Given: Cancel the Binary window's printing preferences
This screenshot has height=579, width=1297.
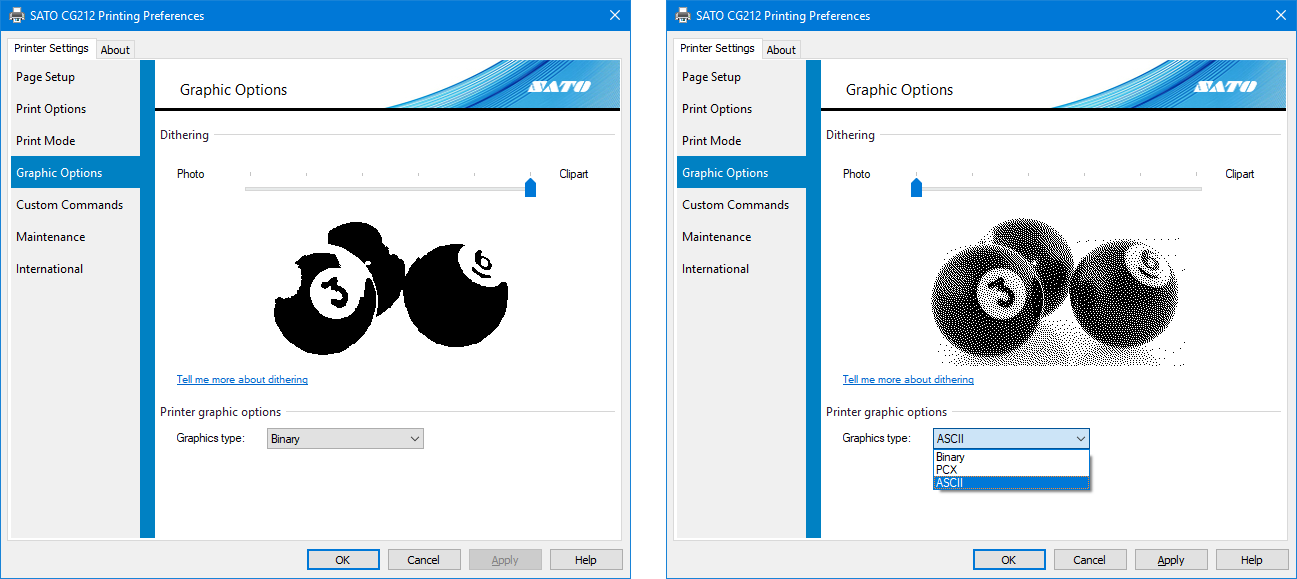Looking at the screenshot, I should (x=424, y=560).
